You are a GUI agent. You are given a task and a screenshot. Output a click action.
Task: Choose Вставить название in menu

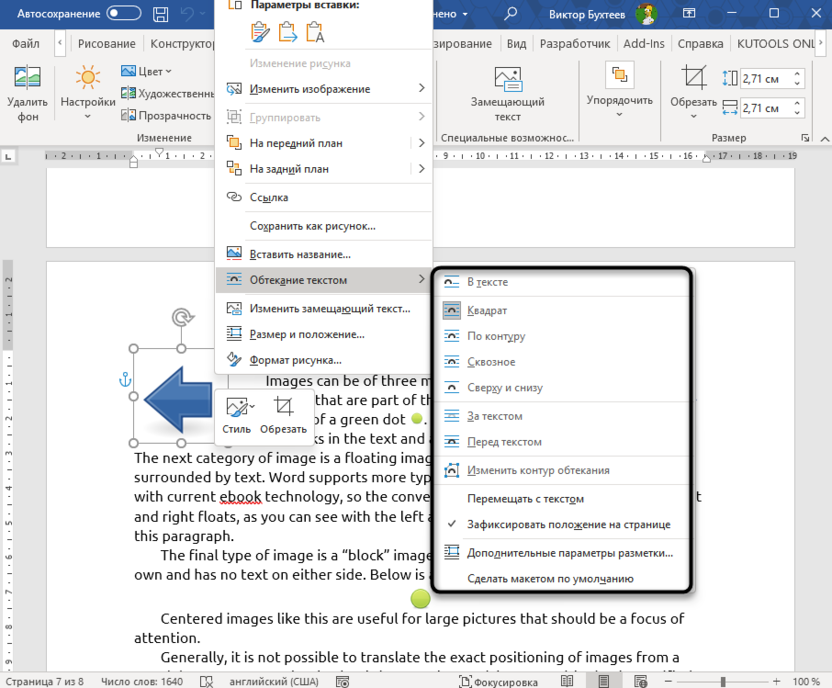(324, 254)
